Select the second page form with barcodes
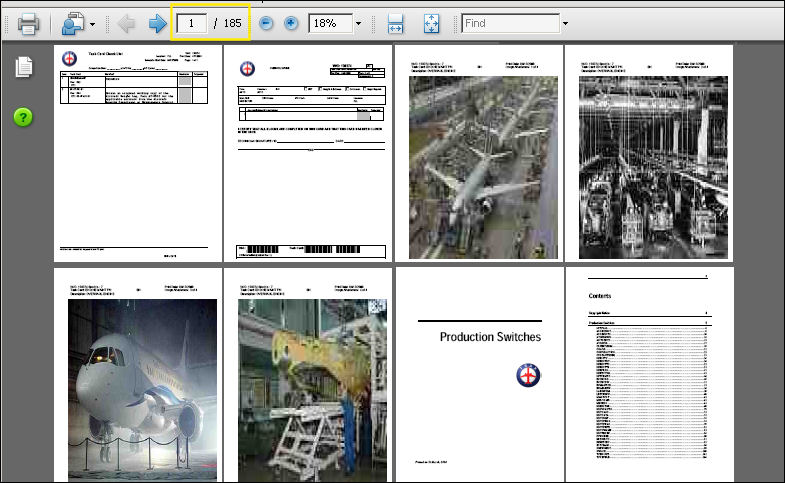 click(308, 153)
